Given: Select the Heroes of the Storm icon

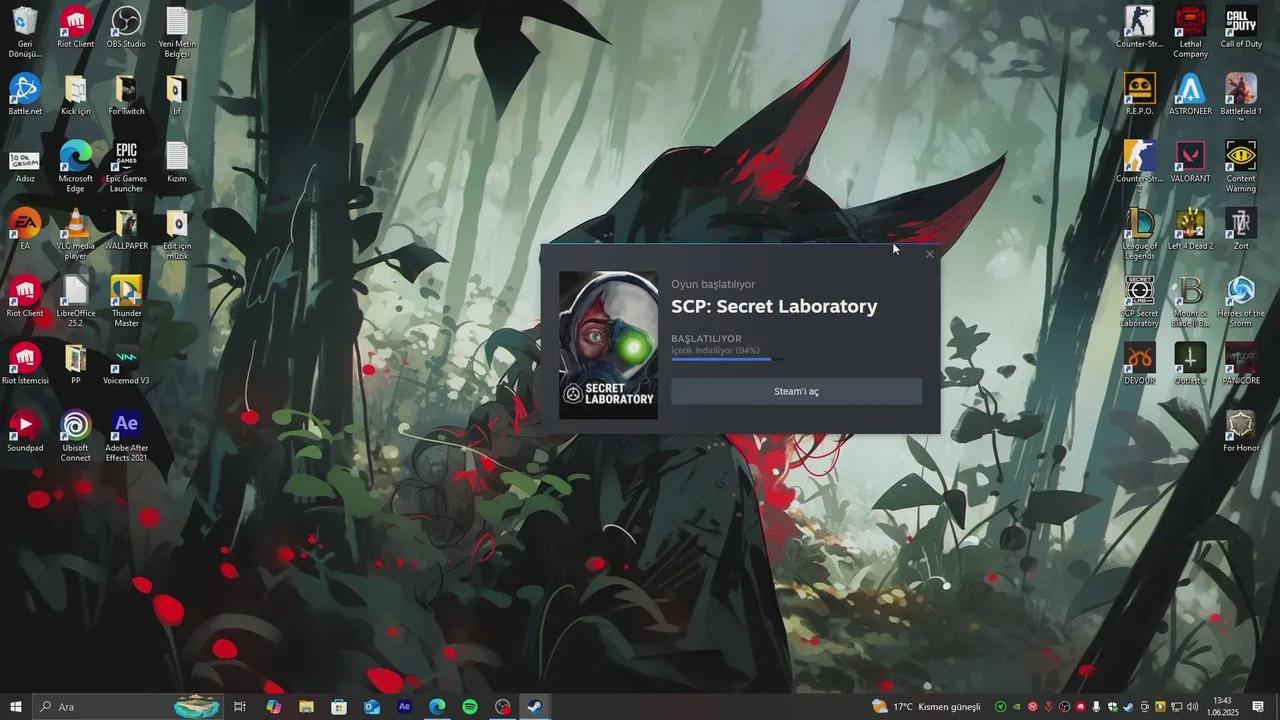Looking at the screenshot, I should 1241,301.
